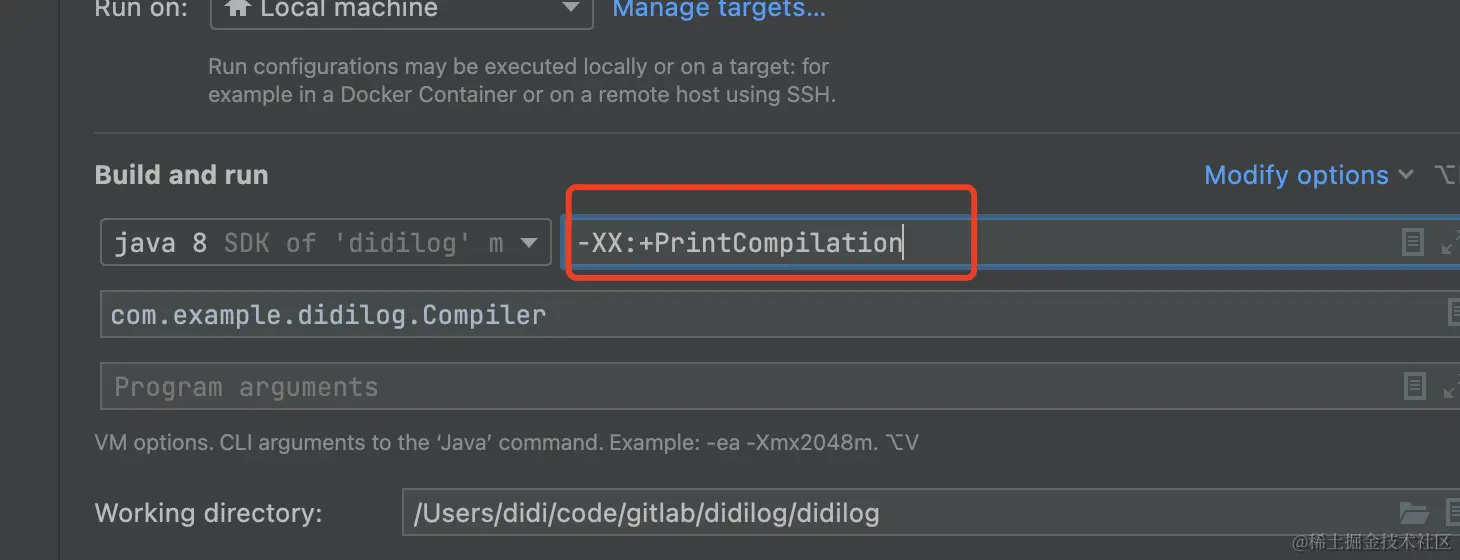Image resolution: width=1460 pixels, height=560 pixels.
Task: Click the macros icon beside working directory folder
Action: point(1452,514)
